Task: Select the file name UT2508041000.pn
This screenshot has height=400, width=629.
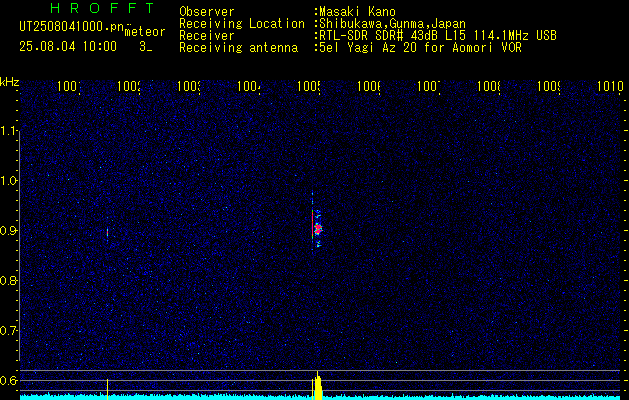Action: [71, 26]
